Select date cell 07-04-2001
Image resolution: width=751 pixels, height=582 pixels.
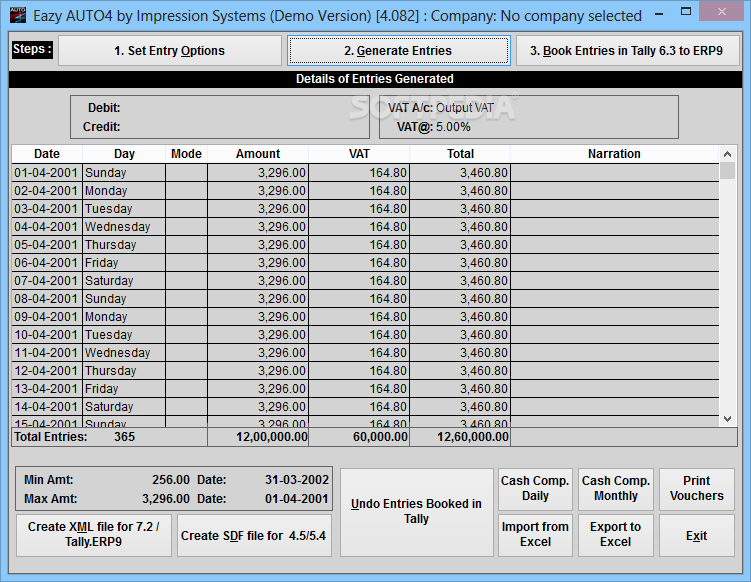point(47,281)
